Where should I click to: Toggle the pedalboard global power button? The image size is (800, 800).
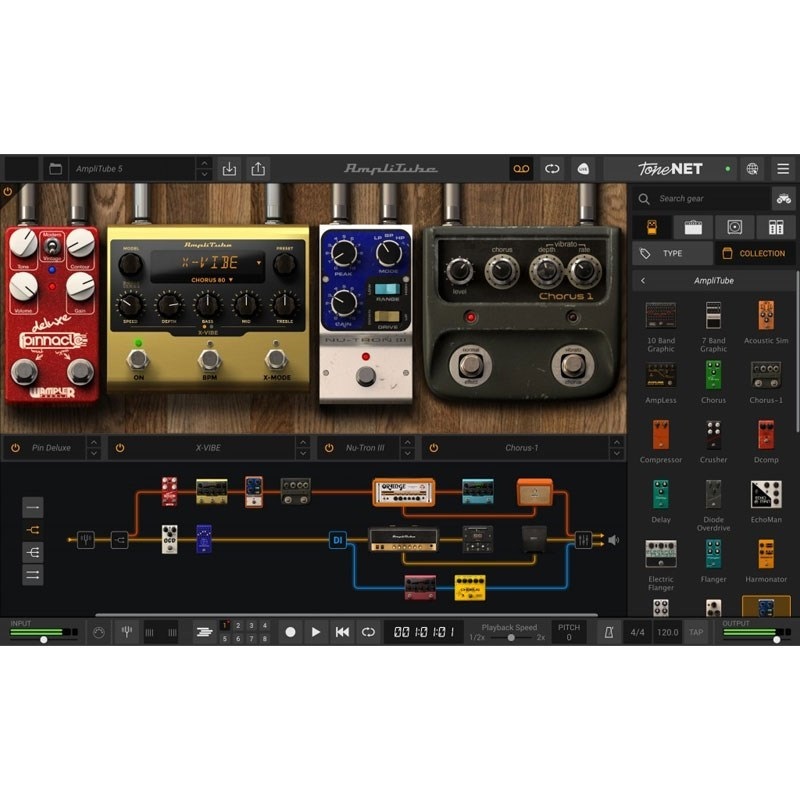tap(8, 192)
